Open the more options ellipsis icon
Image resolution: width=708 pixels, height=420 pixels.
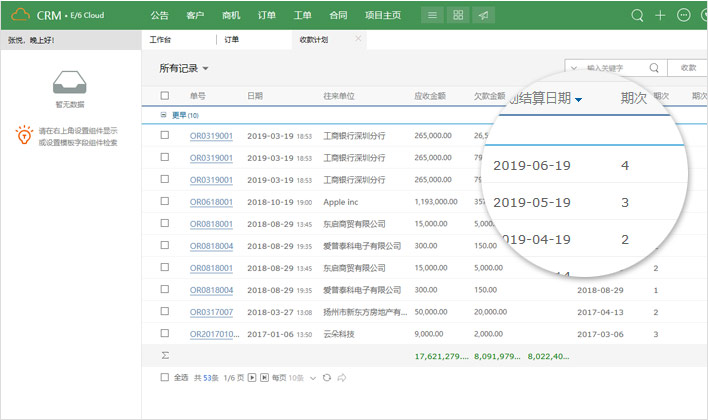tap(684, 15)
